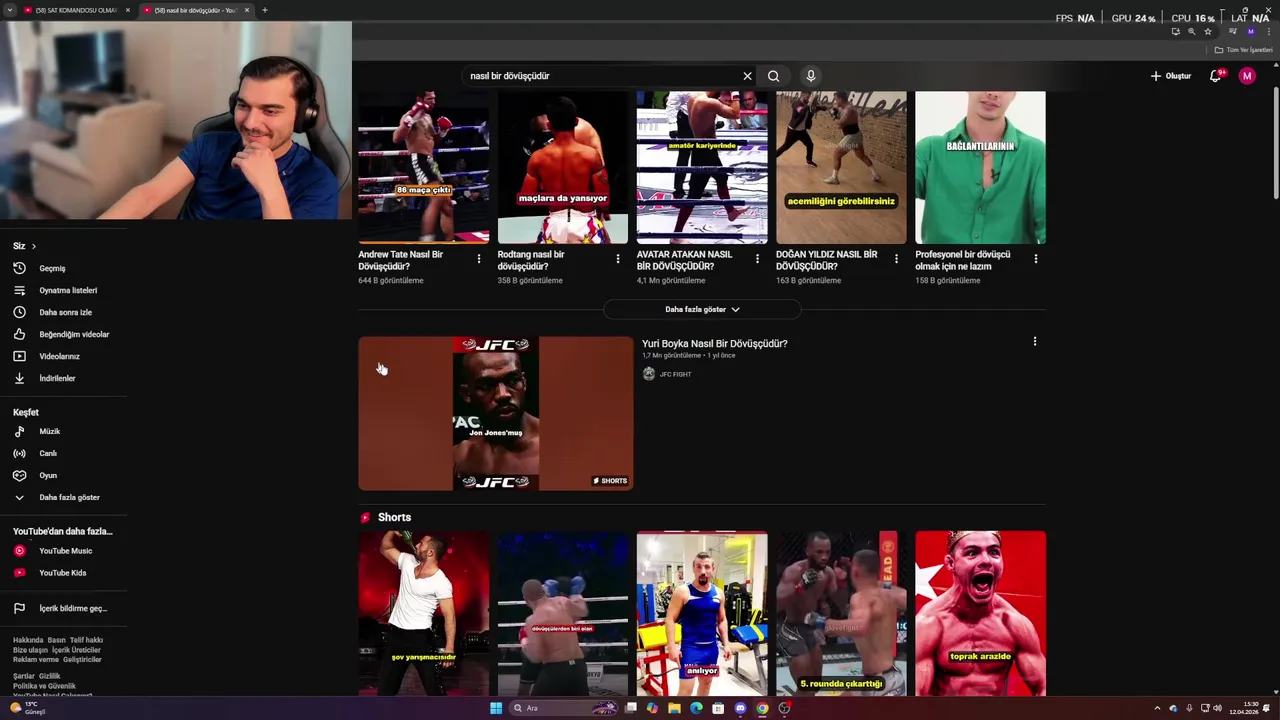Open the Telif hakkı footer link
This screenshot has height=720, width=1280.
click(86, 640)
